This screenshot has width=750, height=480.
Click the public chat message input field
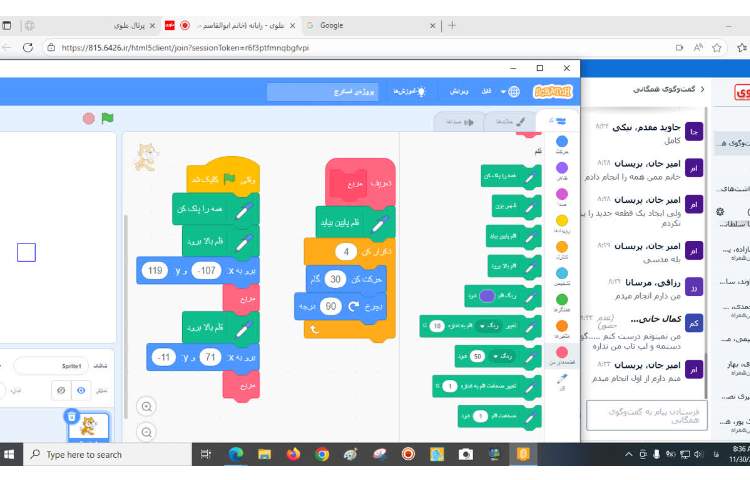coord(645,414)
